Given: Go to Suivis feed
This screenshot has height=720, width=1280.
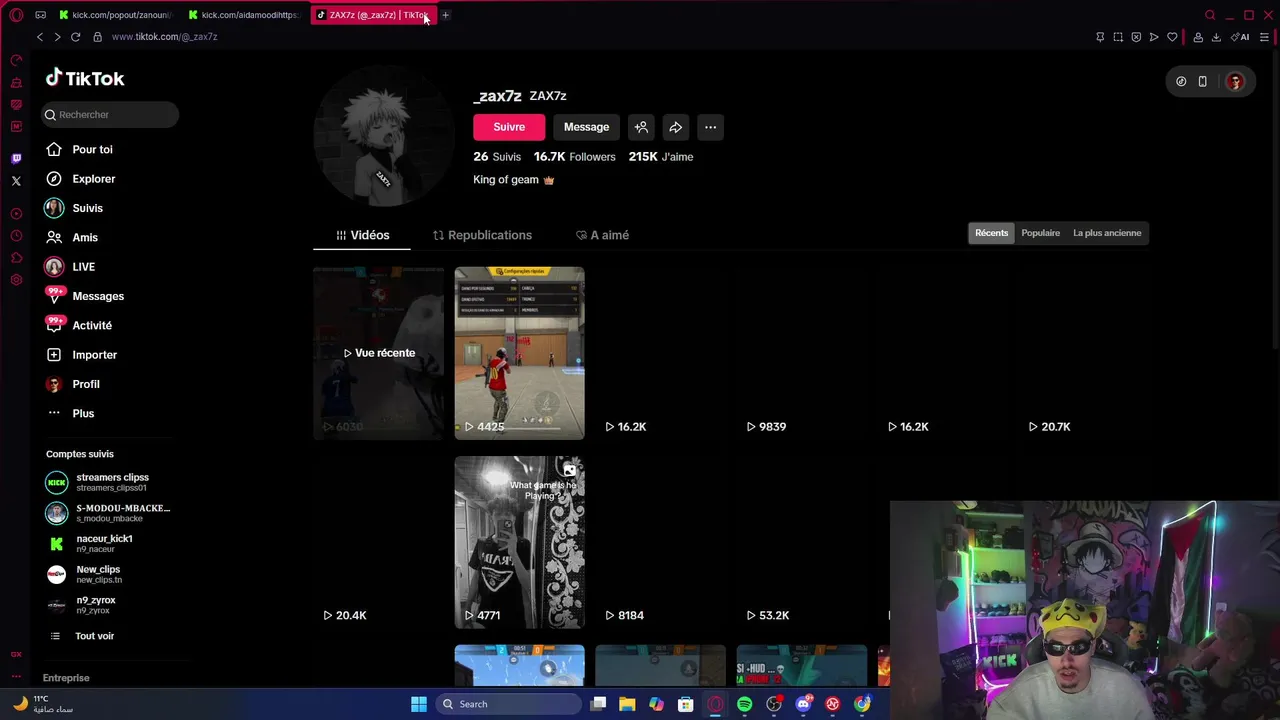Looking at the screenshot, I should pyautogui.click(x=87, y=208).
